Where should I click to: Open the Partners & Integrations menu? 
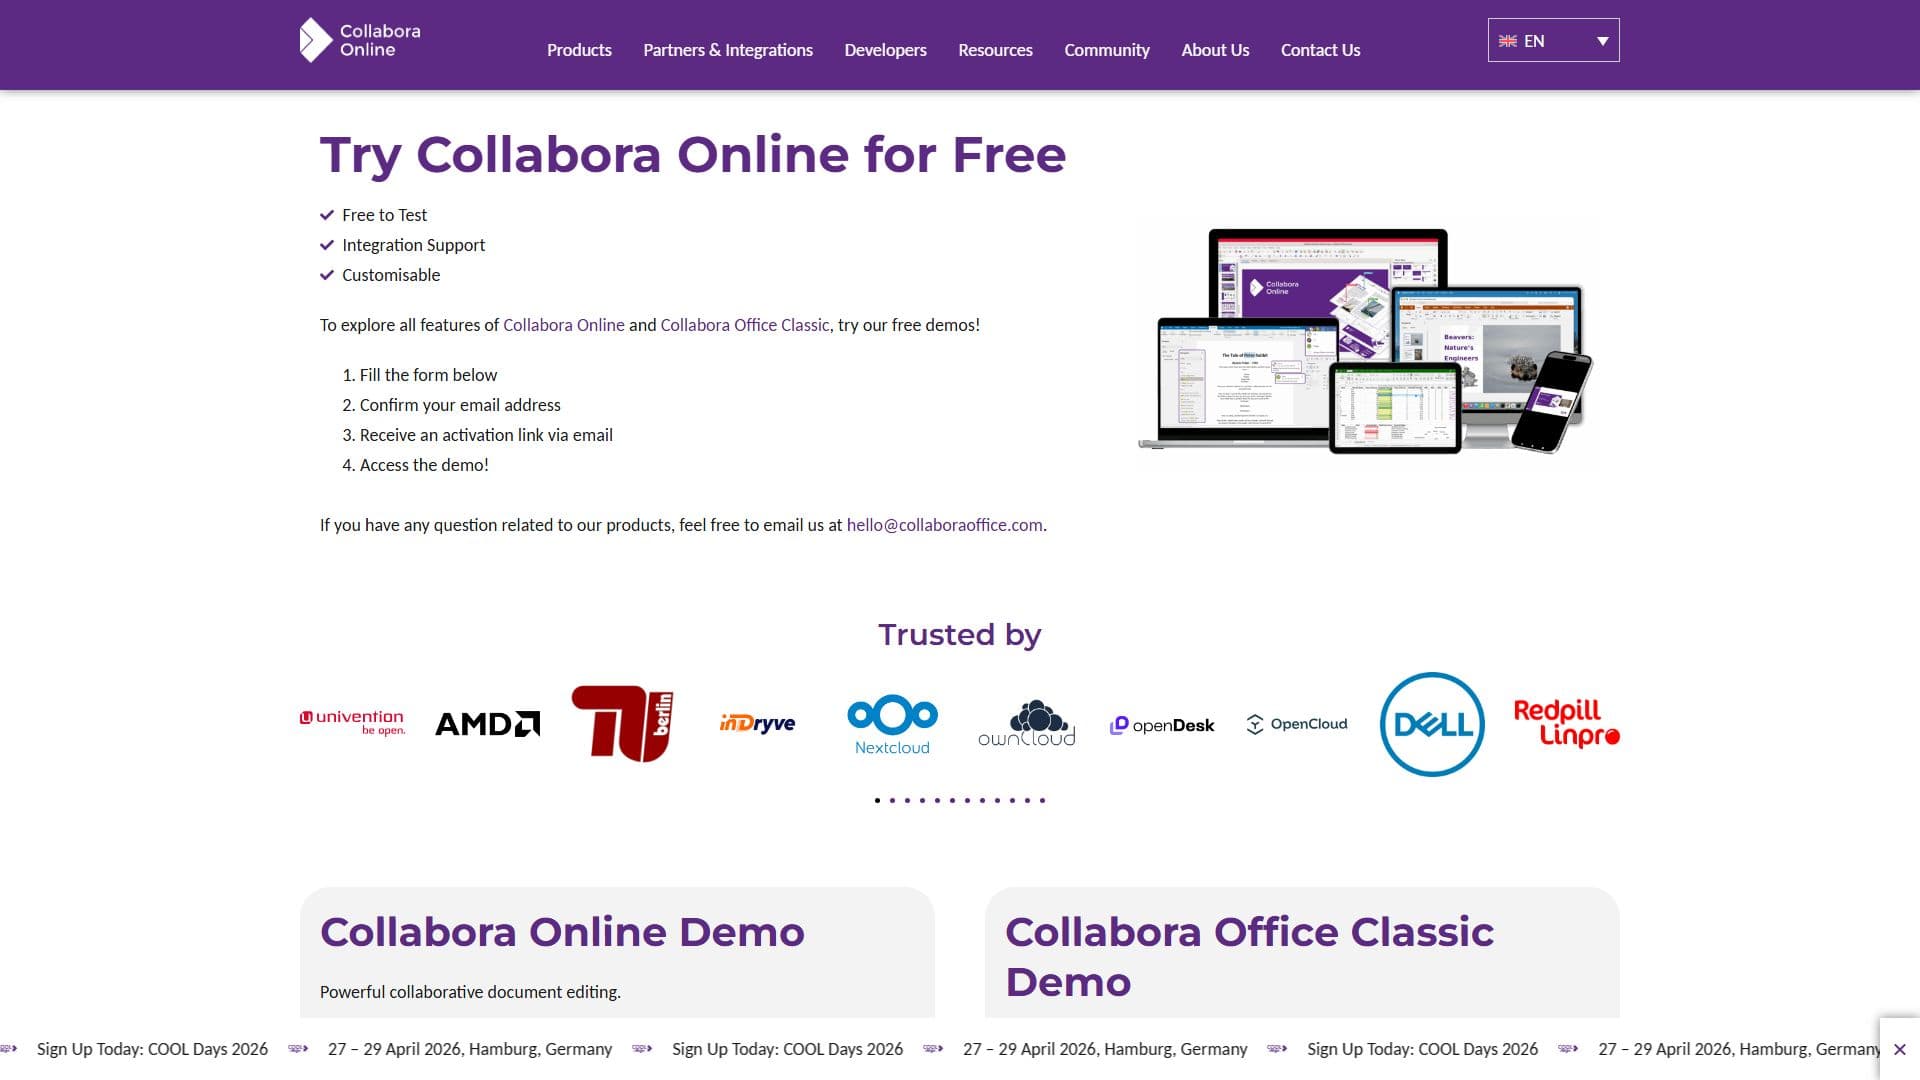728,50
